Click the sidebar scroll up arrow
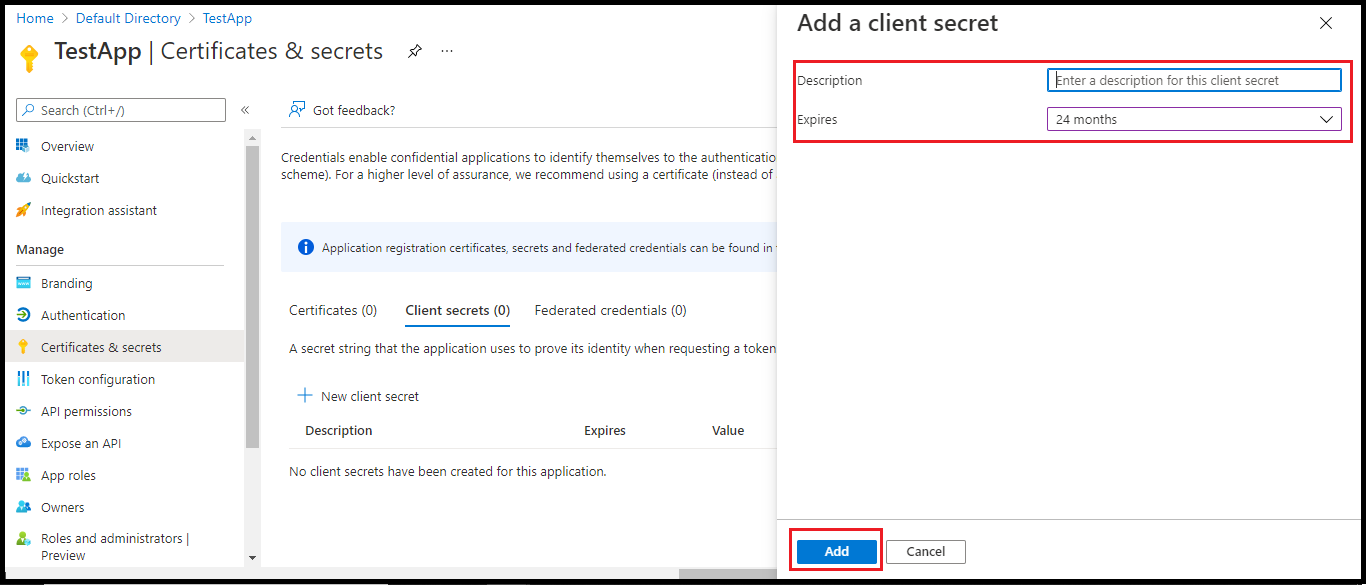 (252, 137)
